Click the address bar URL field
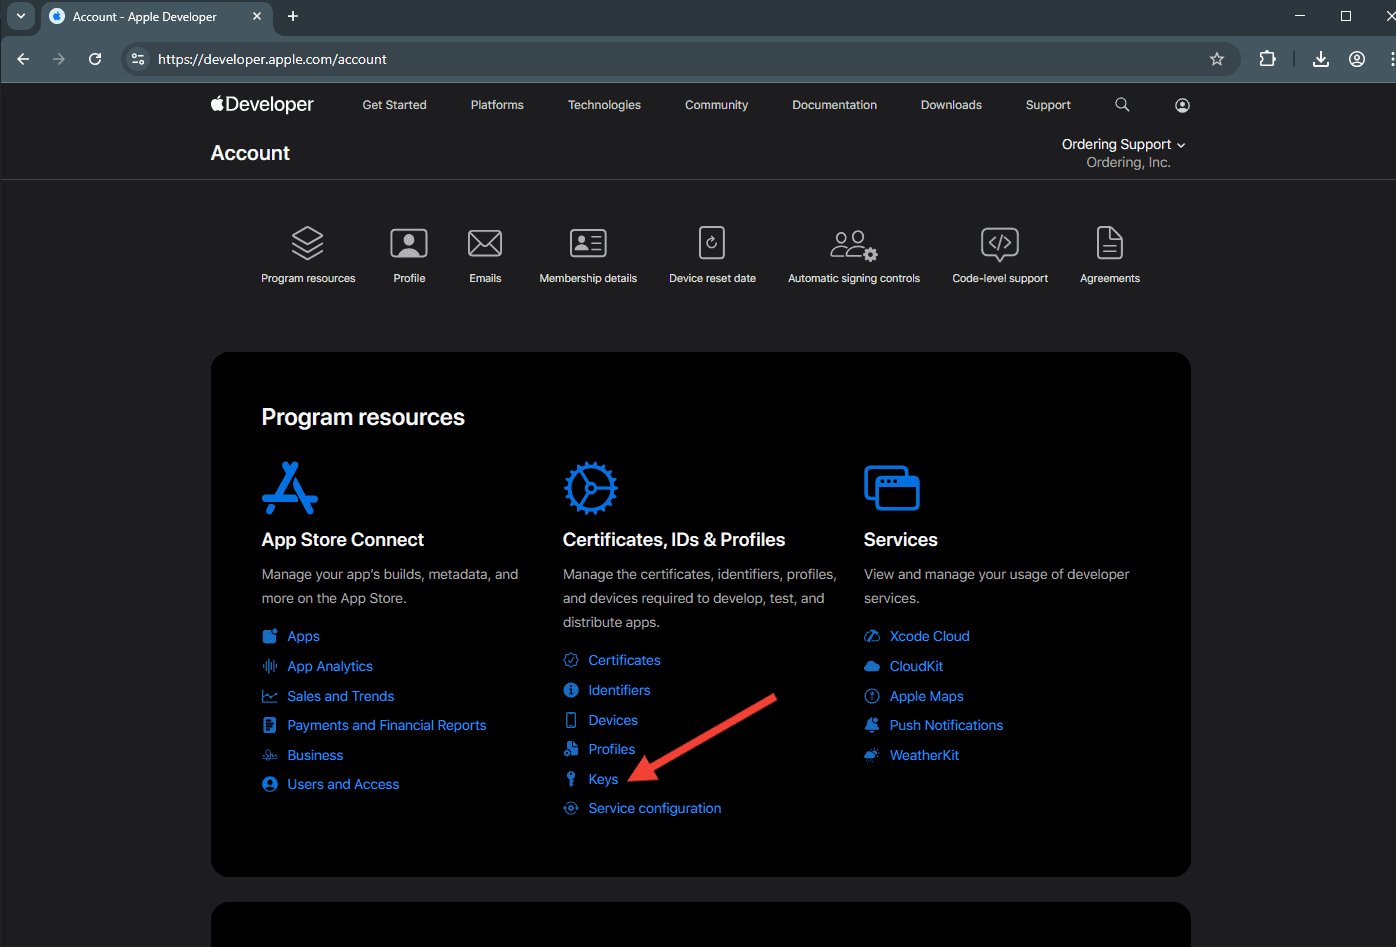This screenshot has height=947, width=1396. pos(680,59)
